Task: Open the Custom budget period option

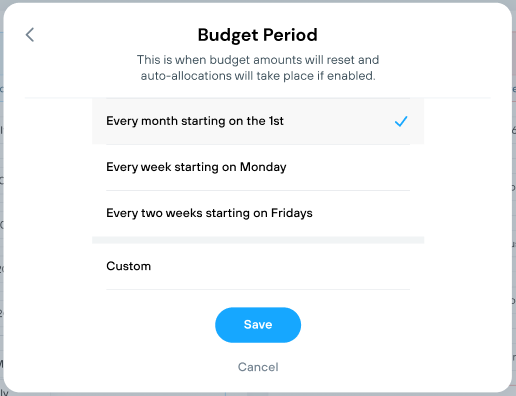Action: pyautogui.click(x=258, y=266)
